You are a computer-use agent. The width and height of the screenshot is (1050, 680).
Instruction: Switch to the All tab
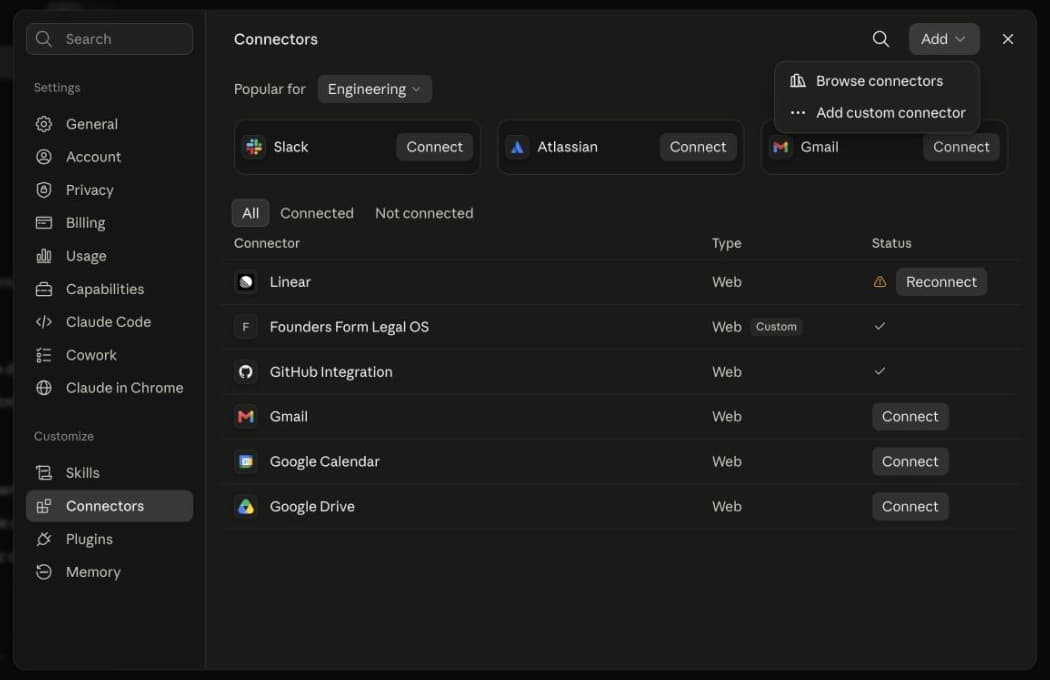click(250, 213)
